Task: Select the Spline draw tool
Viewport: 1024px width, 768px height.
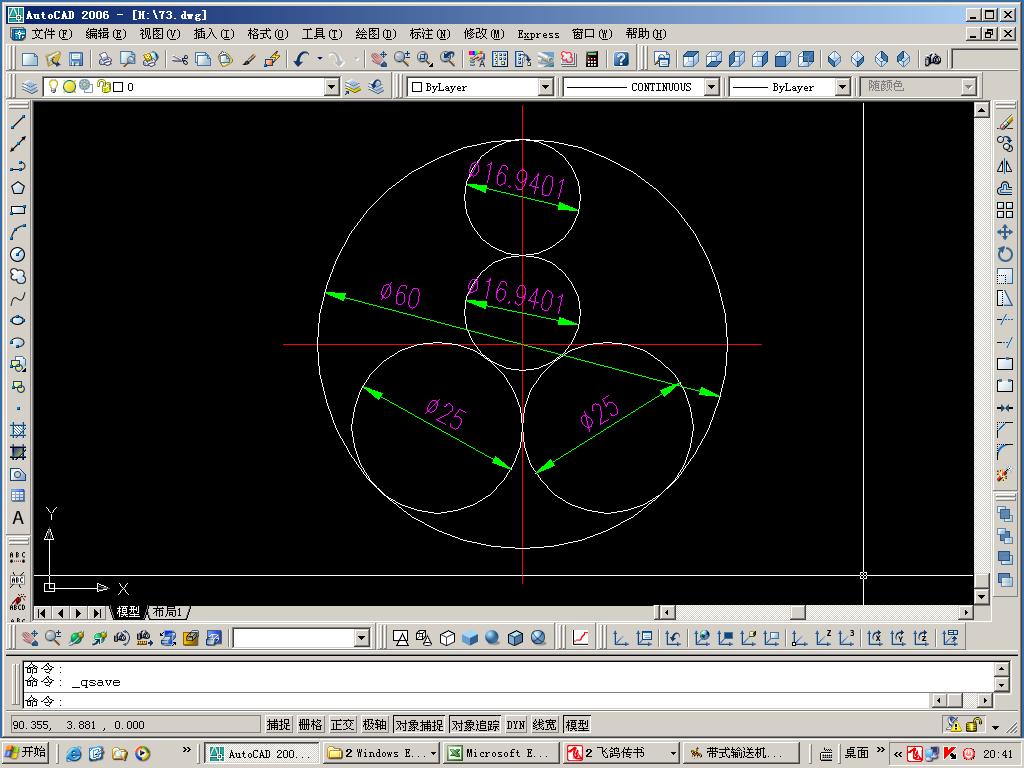Action: point(18,298)
